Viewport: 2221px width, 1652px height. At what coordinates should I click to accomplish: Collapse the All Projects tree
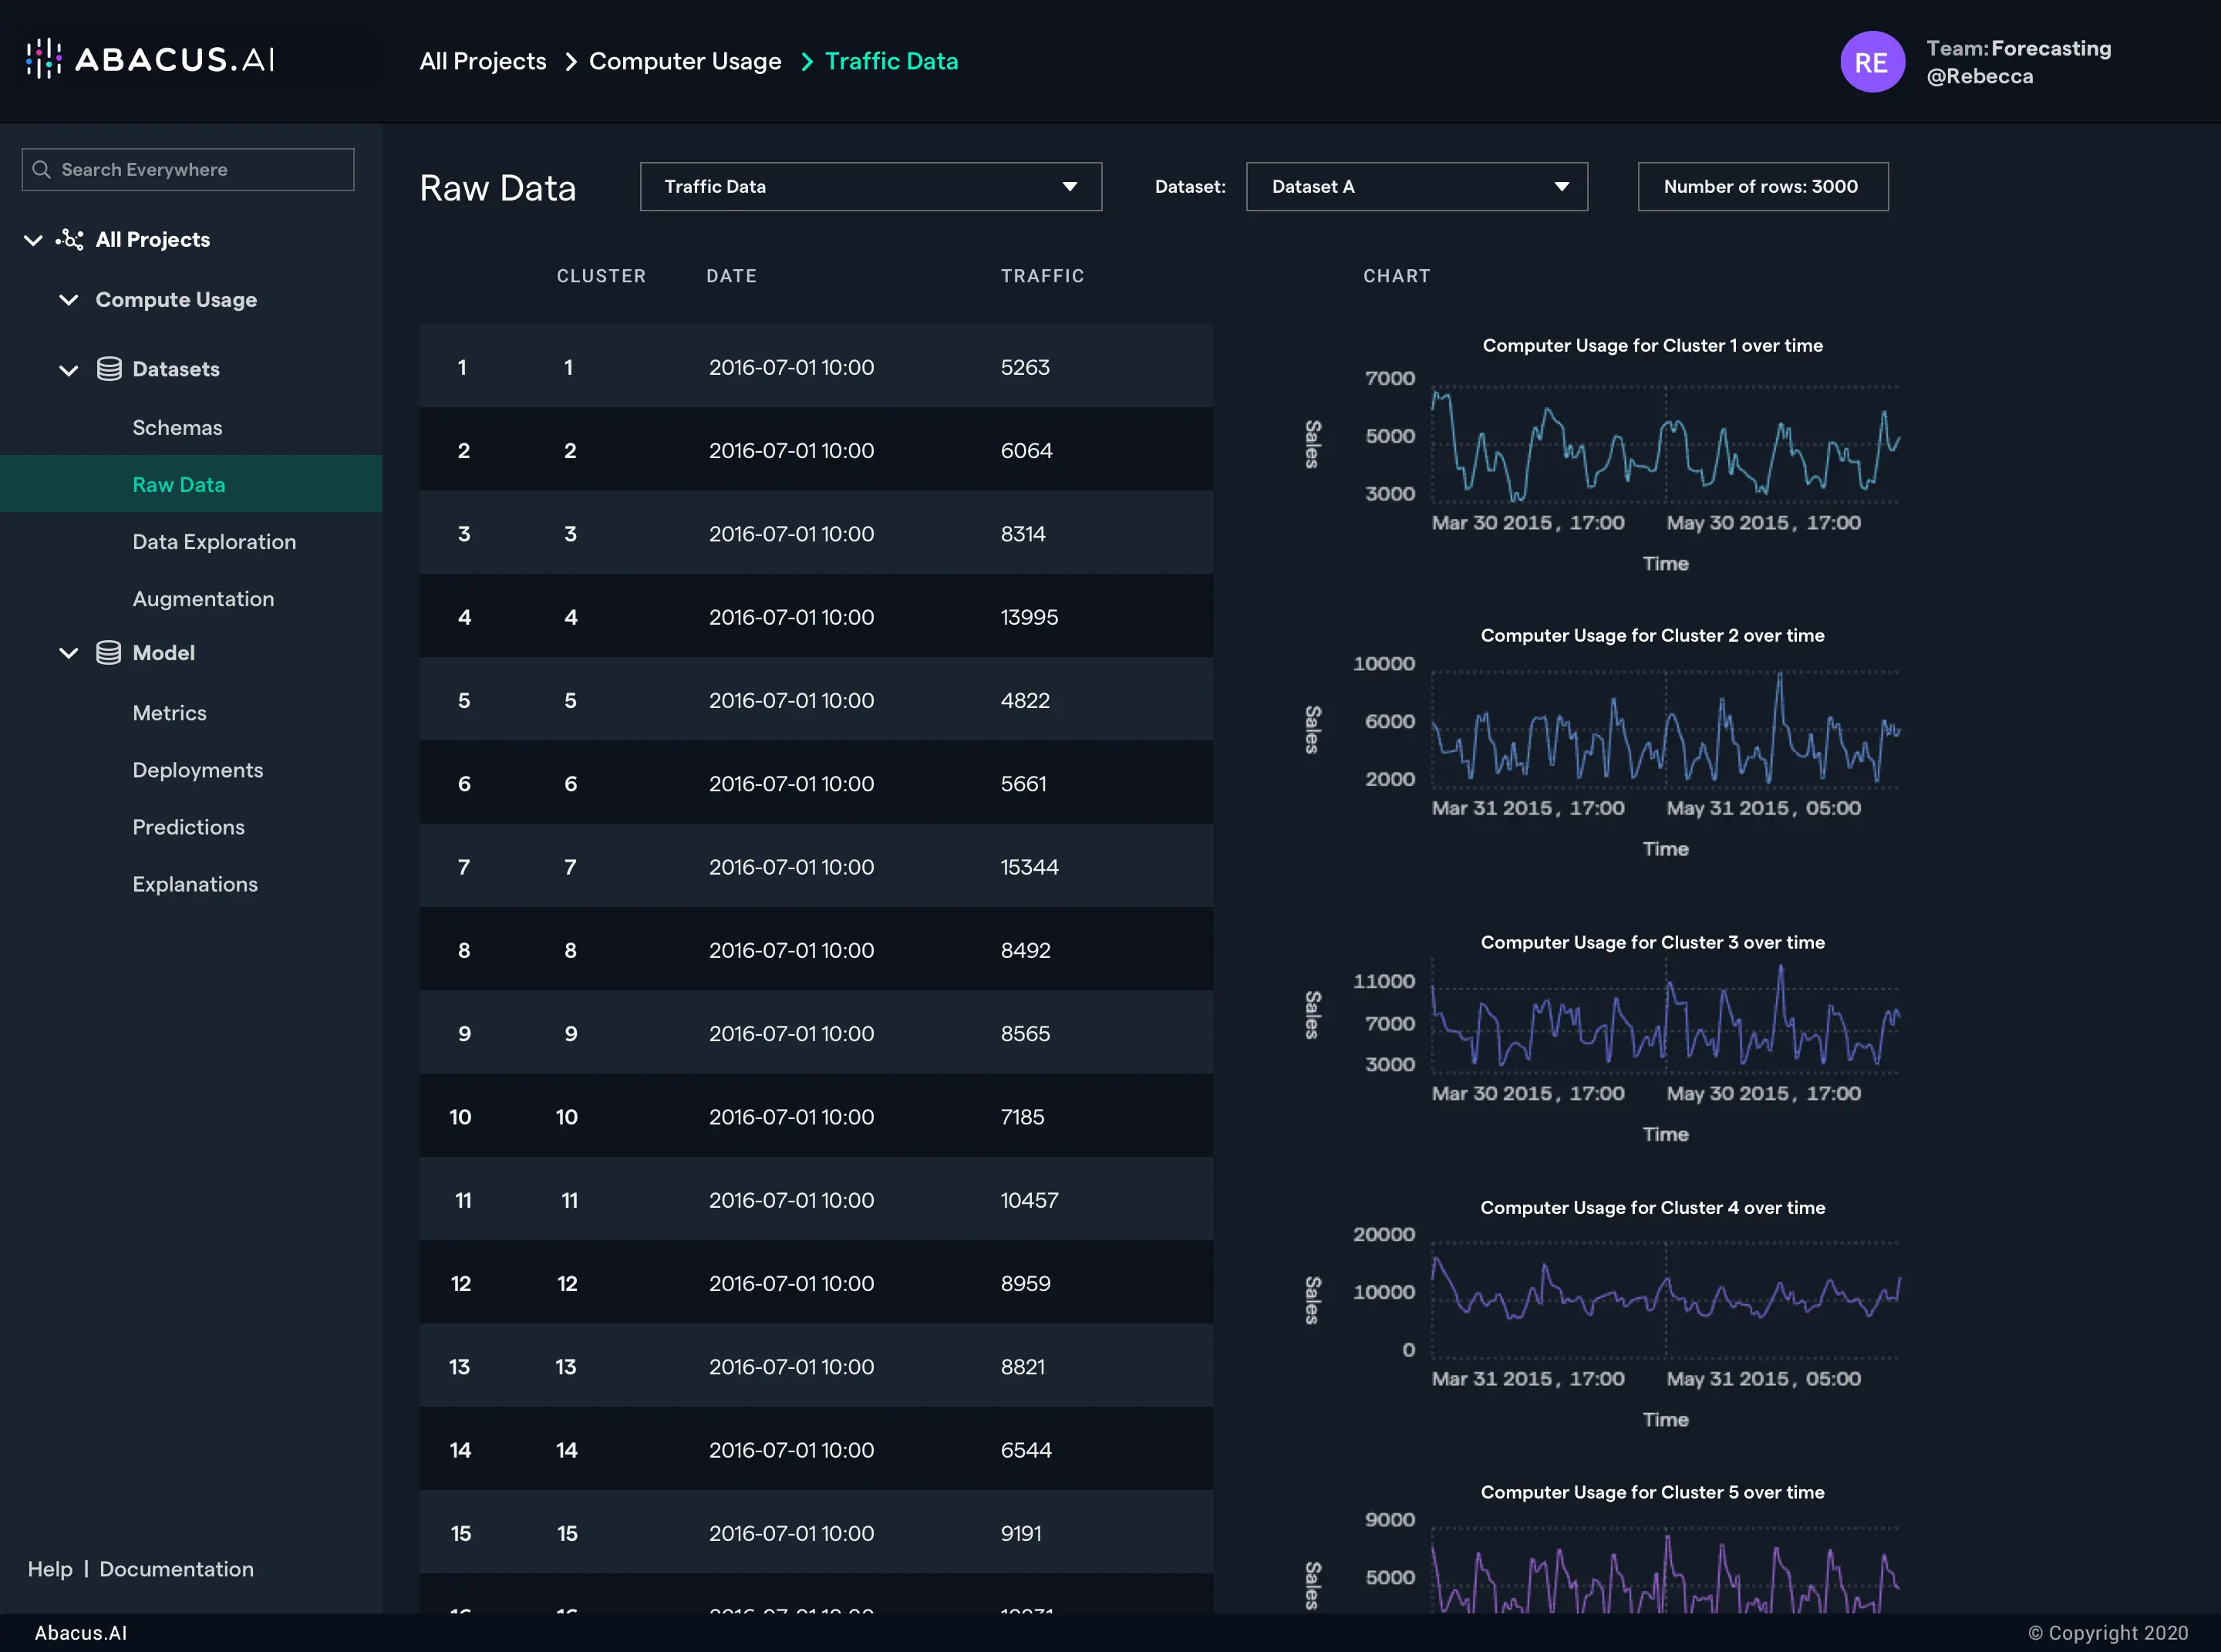[x=33, y=240]
